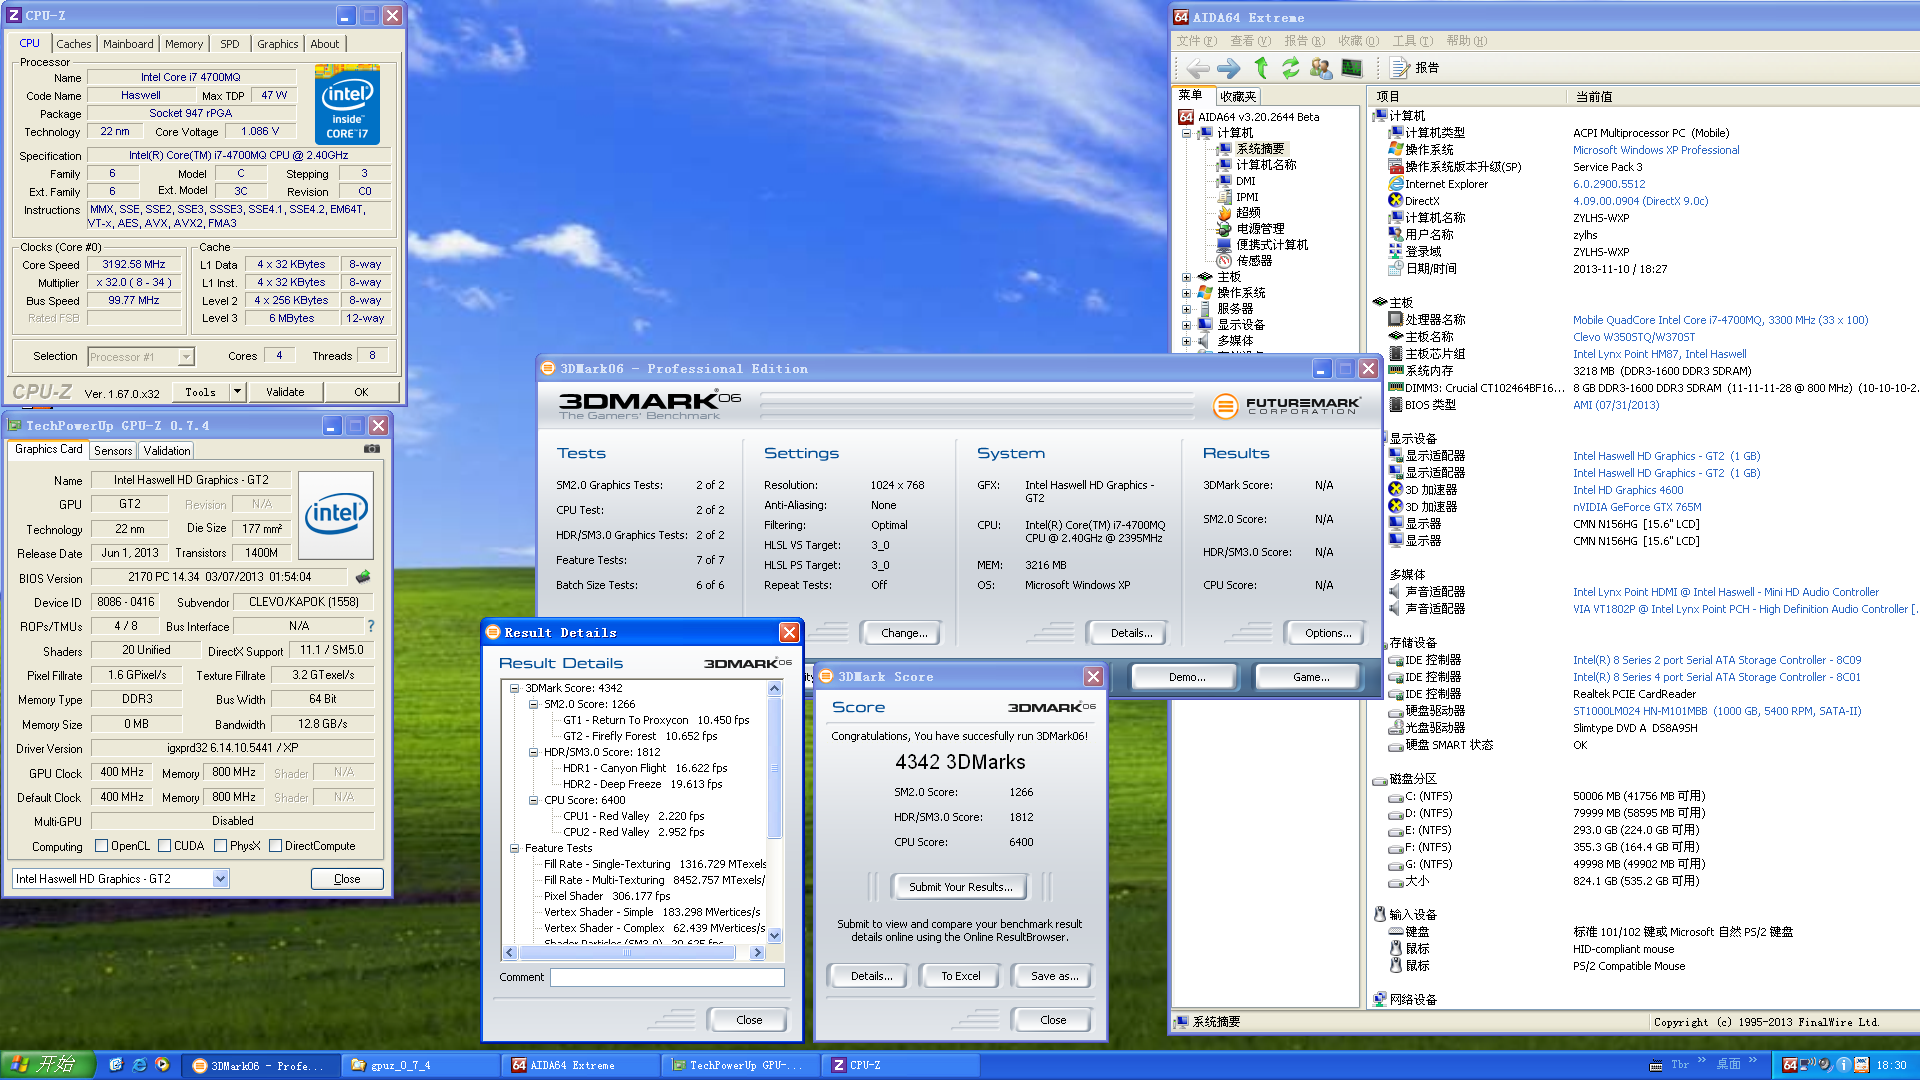Select IPMI item in AIDA64 tree
Screen dimensions: 1920x1080
coord(1237,197)
